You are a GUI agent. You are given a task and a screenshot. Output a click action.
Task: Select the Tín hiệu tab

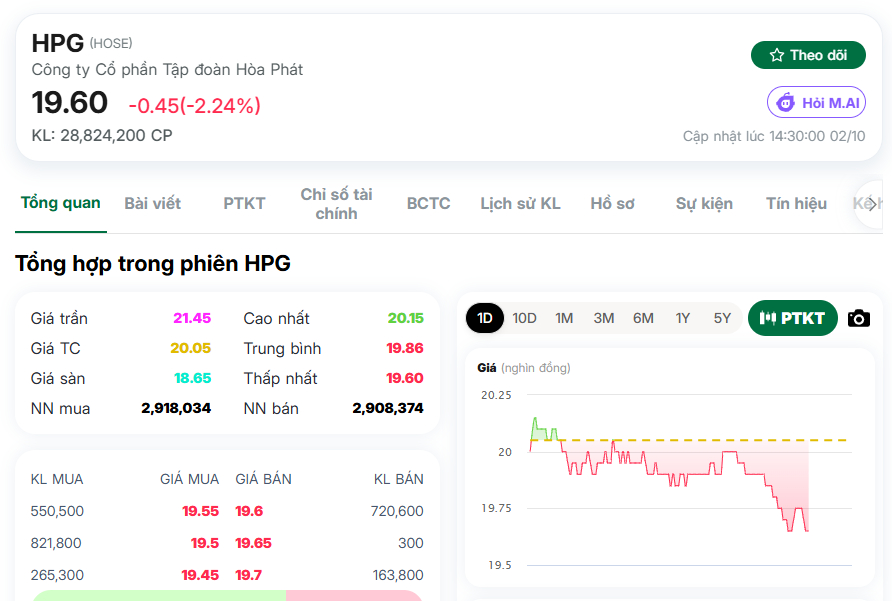(796, 203)
